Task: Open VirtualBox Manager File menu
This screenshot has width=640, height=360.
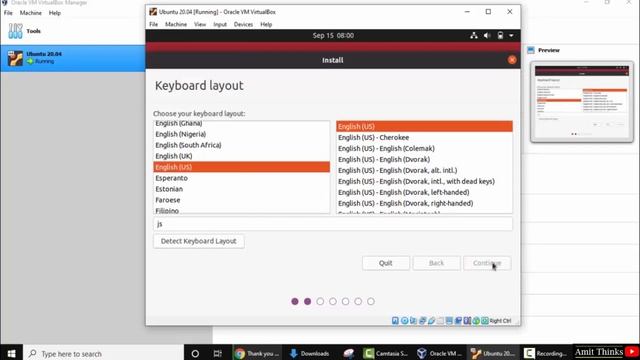Action: click(8, 13)
